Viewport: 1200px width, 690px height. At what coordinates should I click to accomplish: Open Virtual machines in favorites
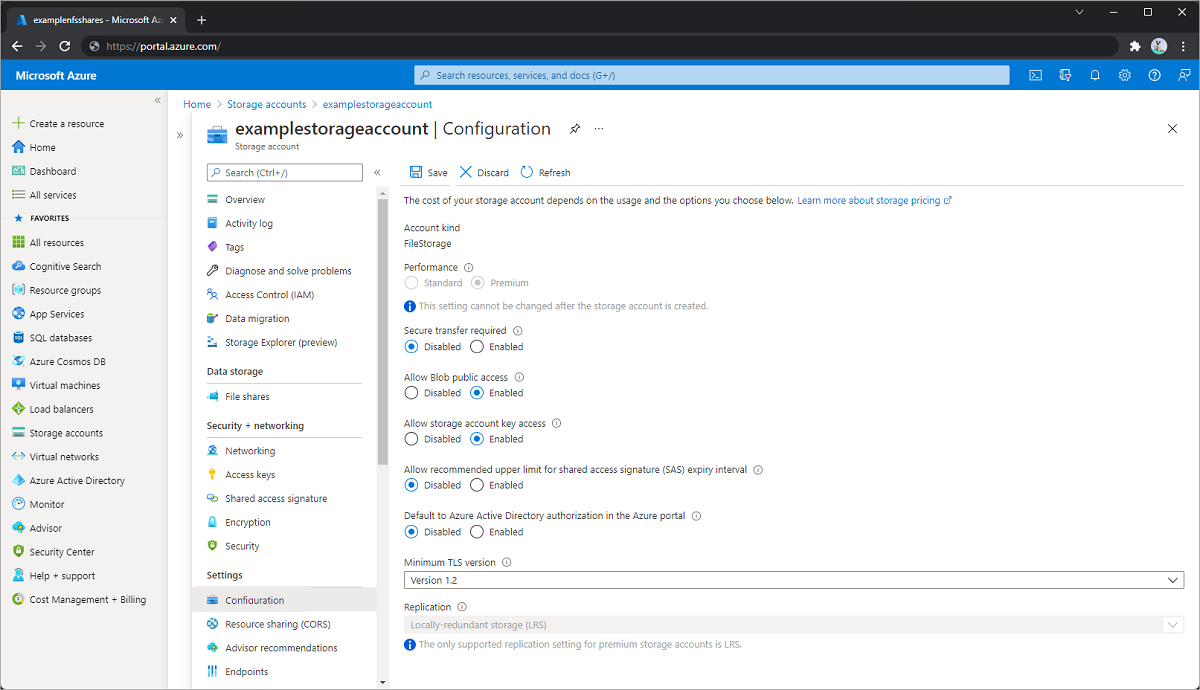pos(65,385)
